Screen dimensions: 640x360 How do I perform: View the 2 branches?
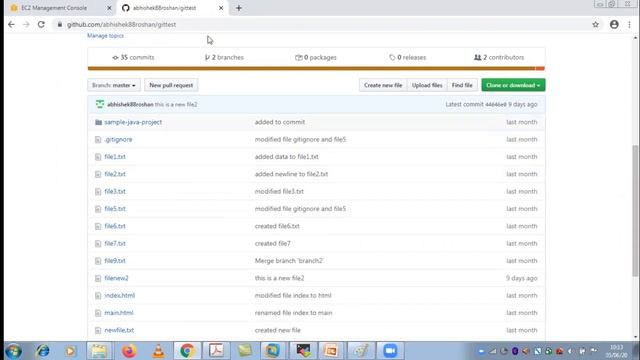[224, 58]
